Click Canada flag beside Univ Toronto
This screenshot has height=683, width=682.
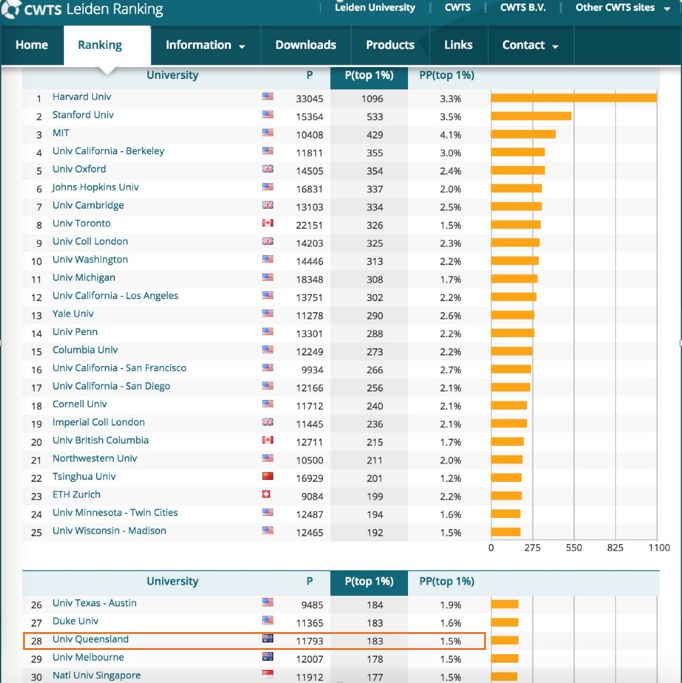pos(268,223)
